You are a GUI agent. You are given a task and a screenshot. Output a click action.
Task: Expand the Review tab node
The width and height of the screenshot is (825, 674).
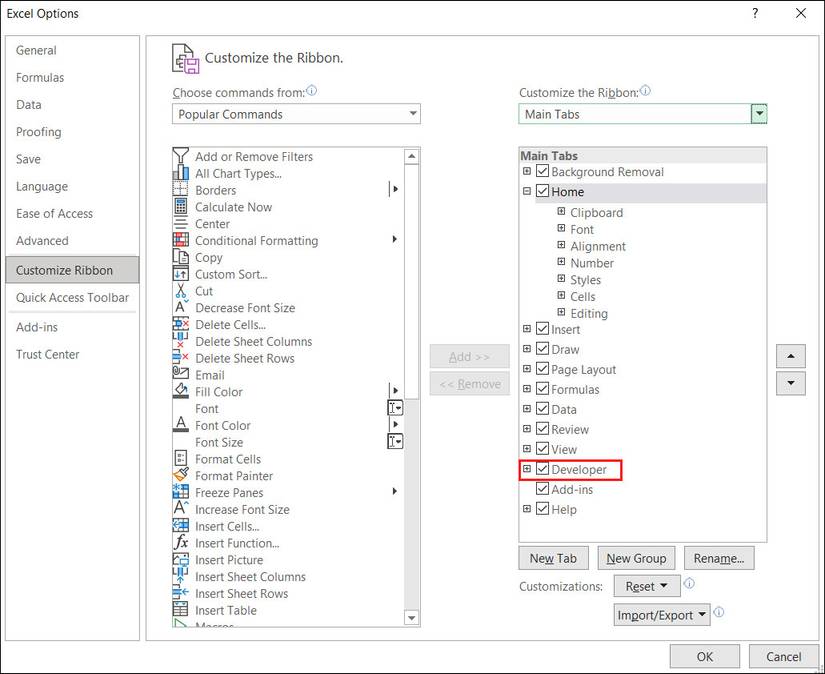click(x=527, y=428)
